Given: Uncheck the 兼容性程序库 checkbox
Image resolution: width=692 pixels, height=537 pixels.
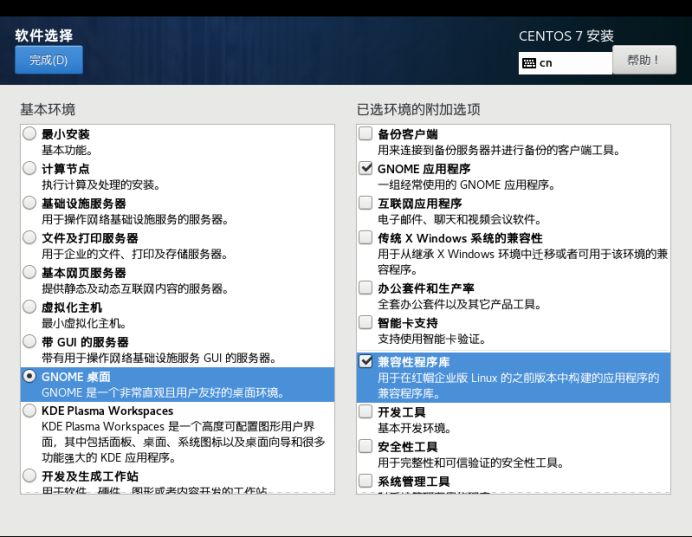Looking at the screenshot, I should pyautogui.click(x=366, y=361).
